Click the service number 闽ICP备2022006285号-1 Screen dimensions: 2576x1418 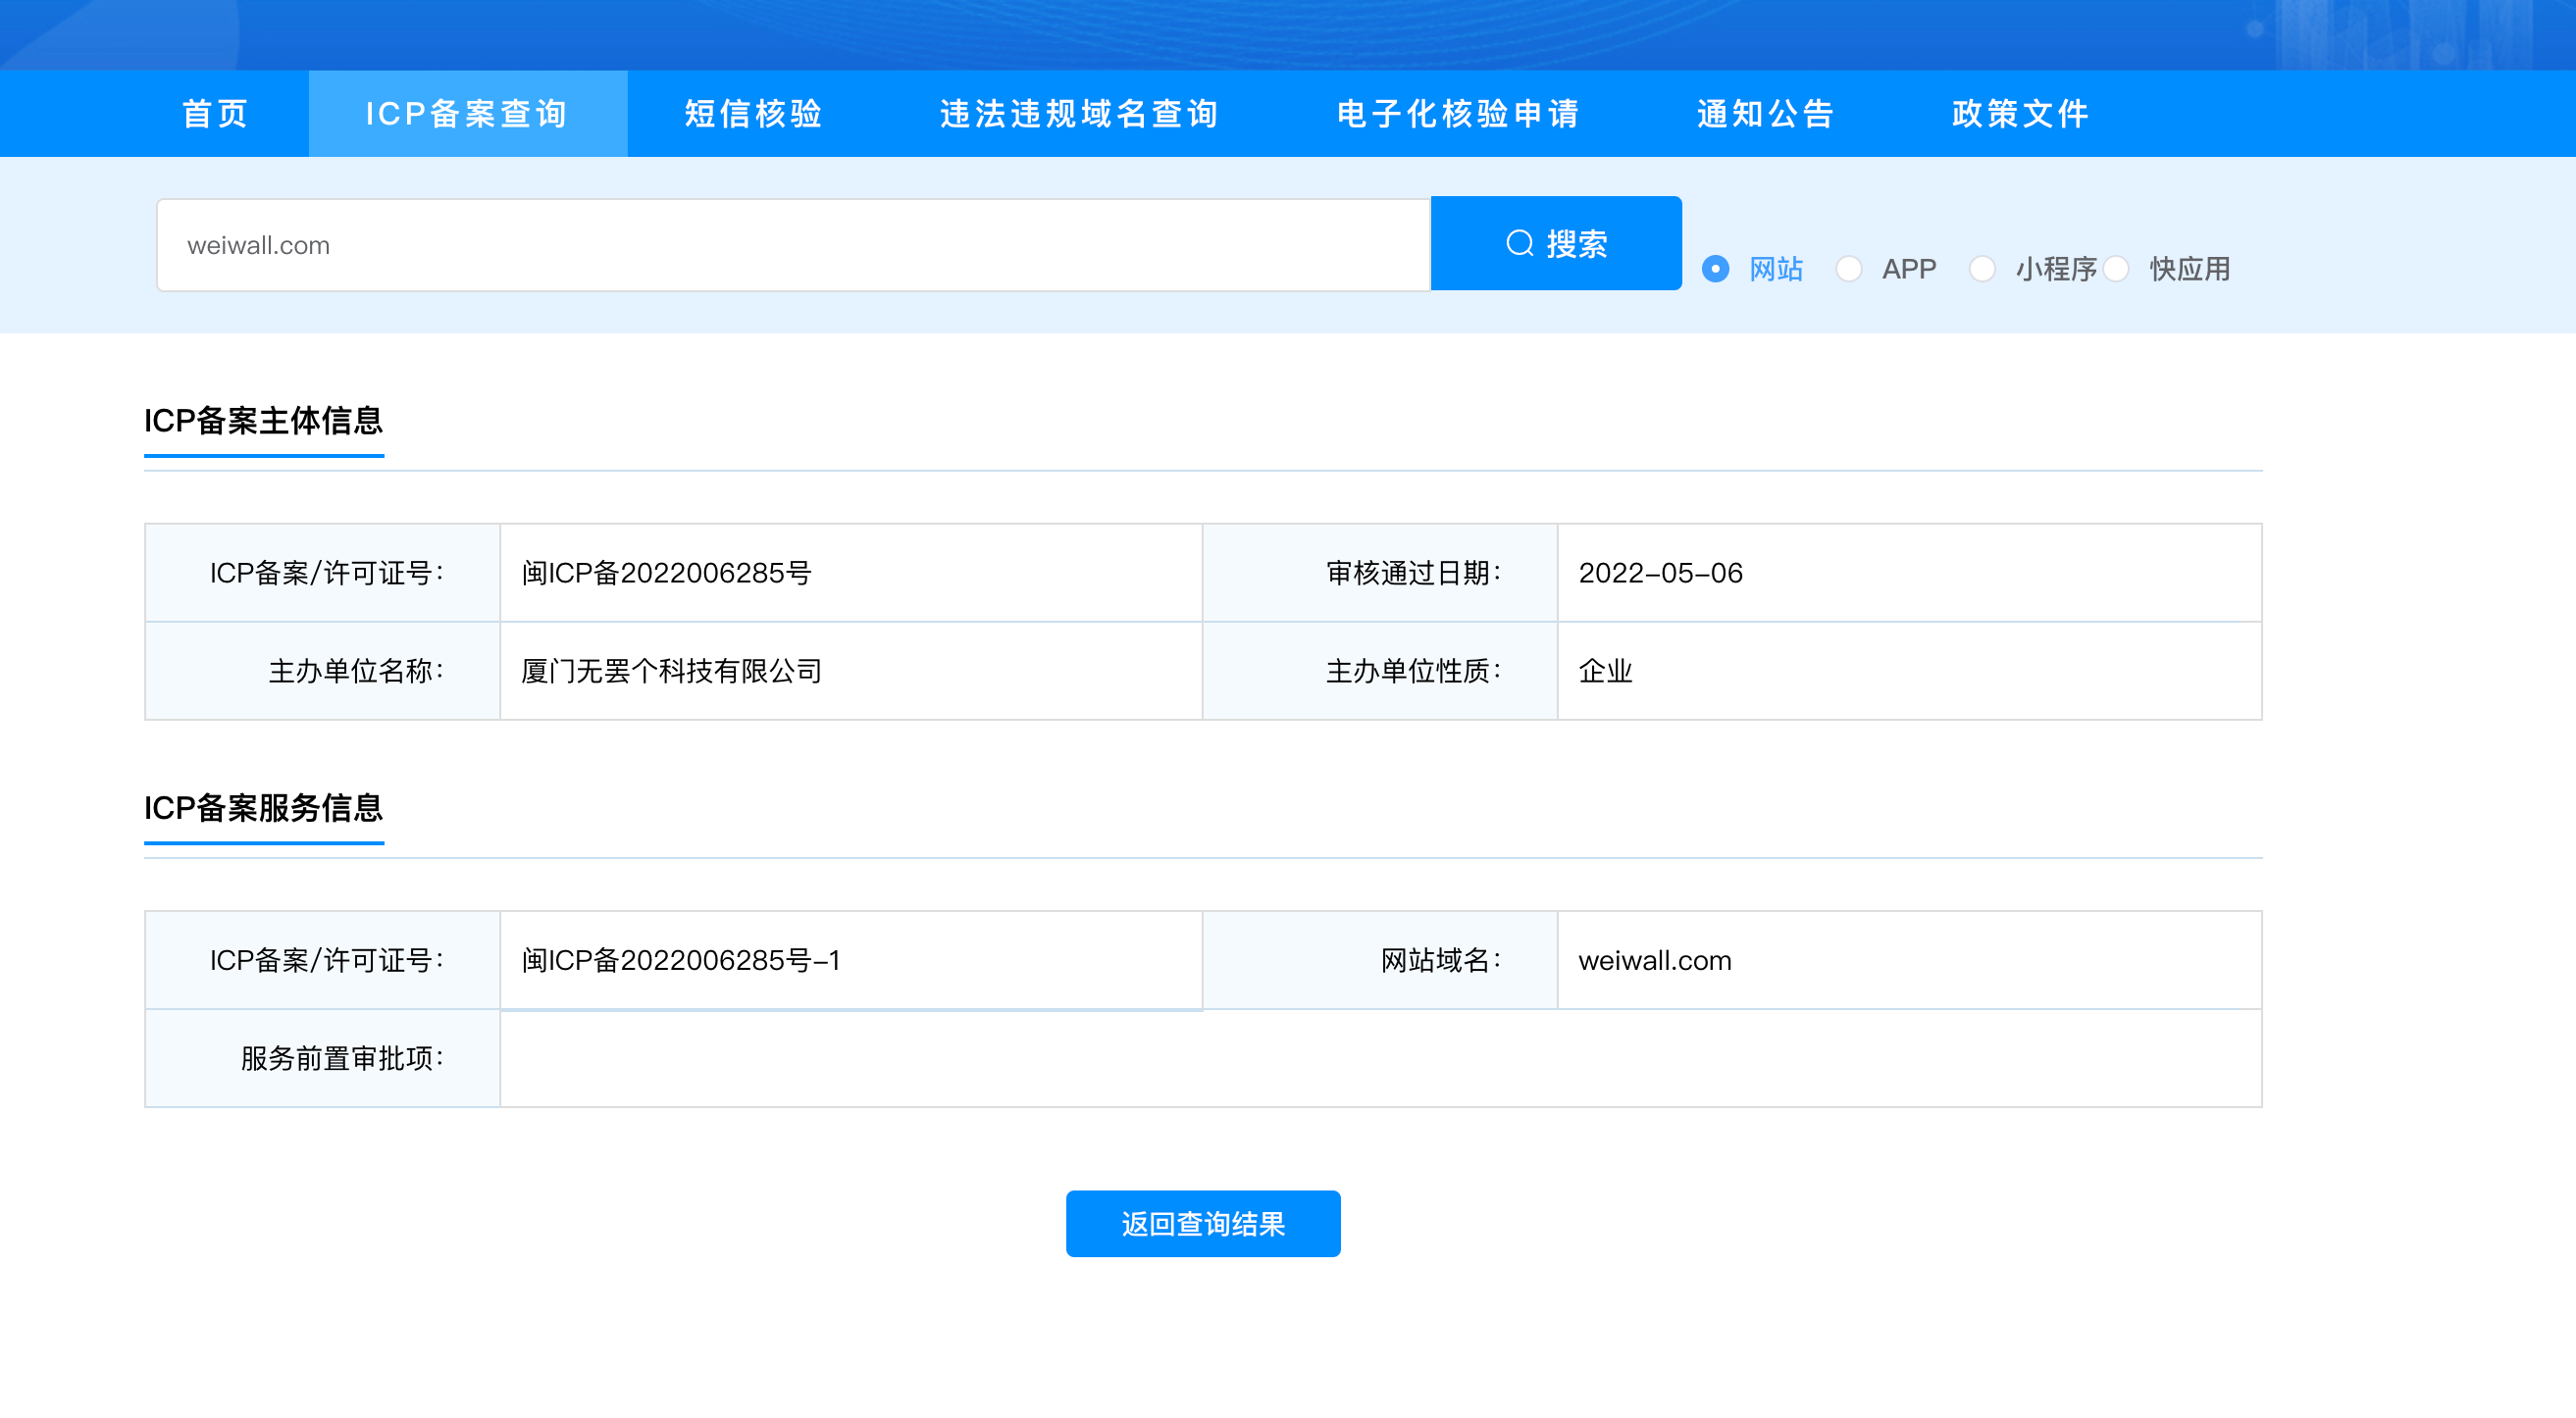click(x=680, y=960)
